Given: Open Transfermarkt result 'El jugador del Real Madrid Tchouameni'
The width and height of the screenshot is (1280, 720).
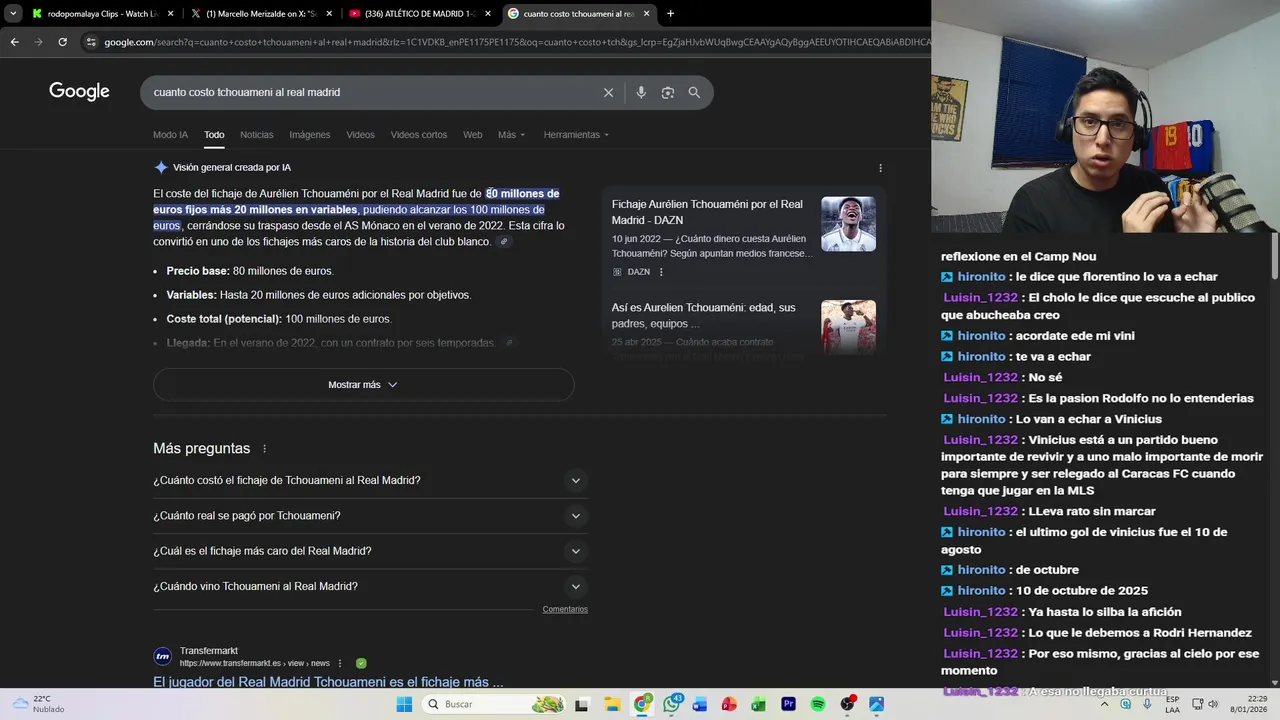Looking at the screenshot, I should tap(328, 682).
